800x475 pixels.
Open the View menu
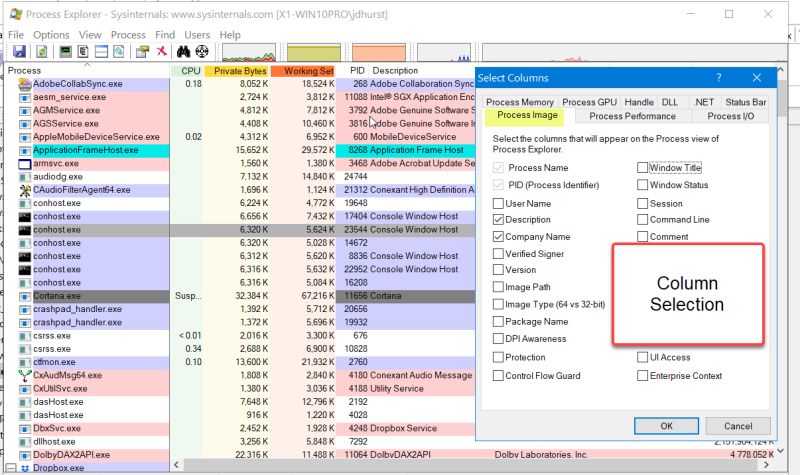90,35
